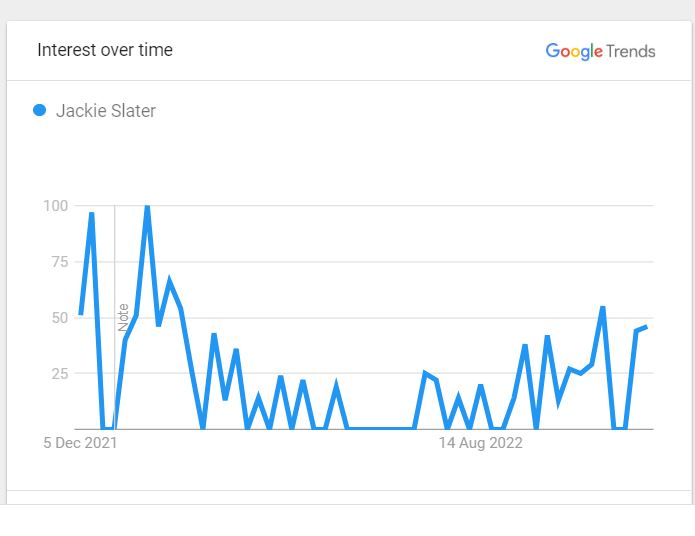The image size is (695, 536).
Task: Click the highest peak at 100 on chart
Action: (147, 207)
